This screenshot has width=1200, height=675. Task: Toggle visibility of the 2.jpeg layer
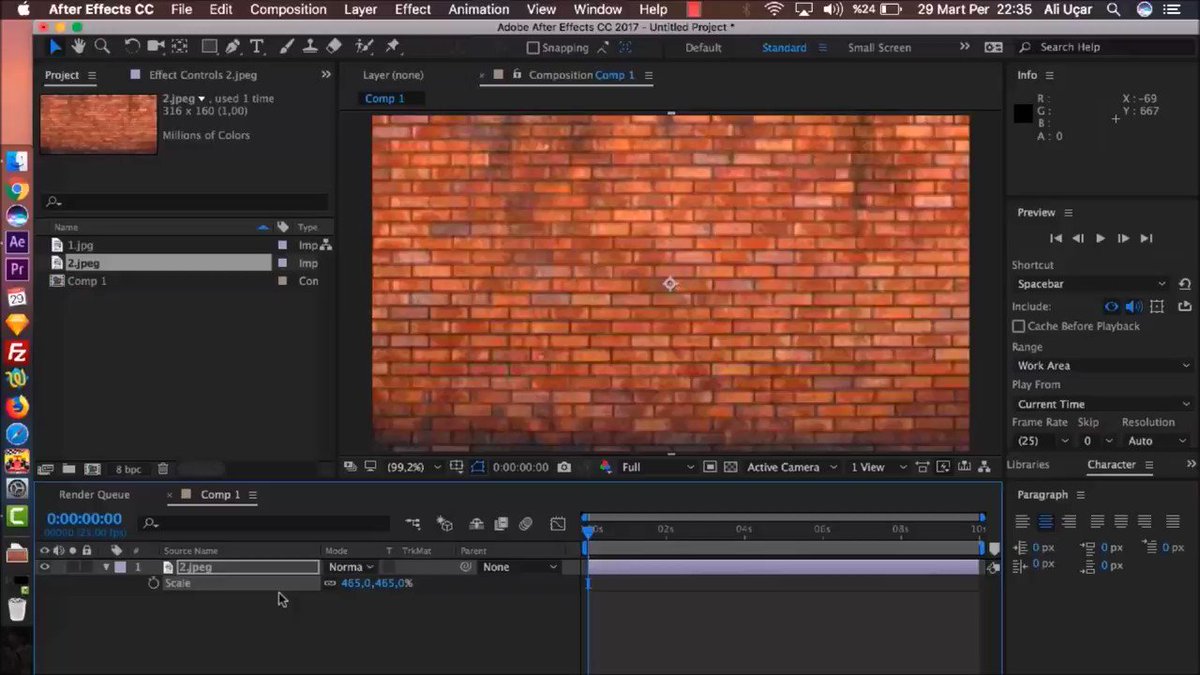coord(43,566)
